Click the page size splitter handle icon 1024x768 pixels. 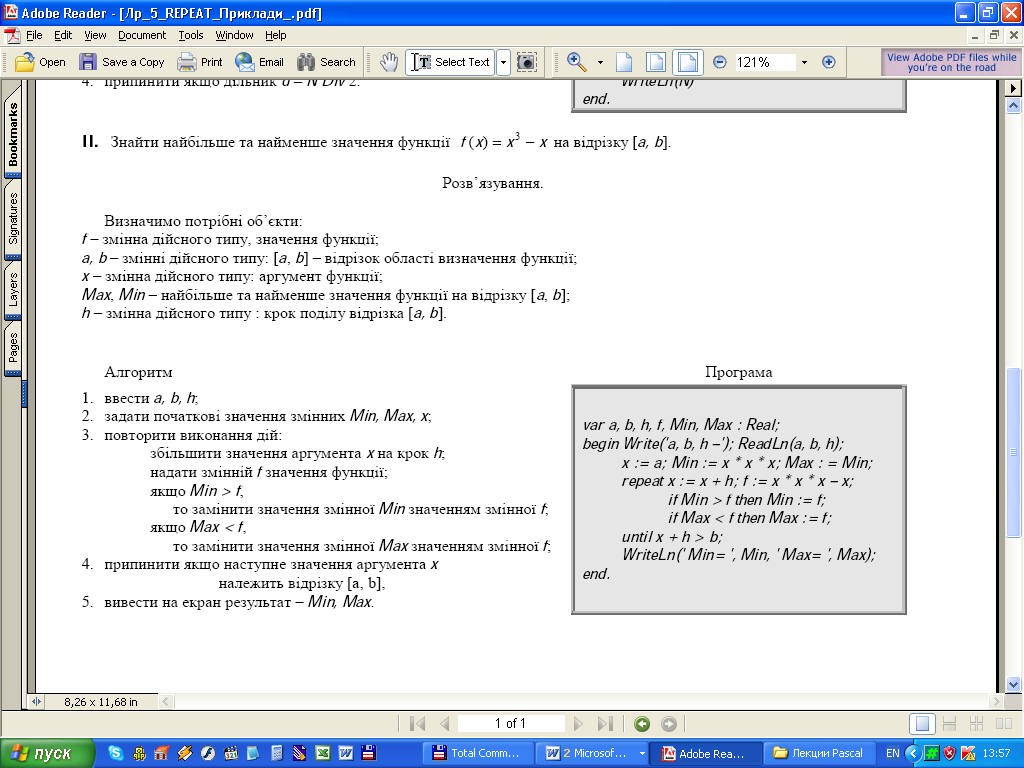(x=36, y=702)
